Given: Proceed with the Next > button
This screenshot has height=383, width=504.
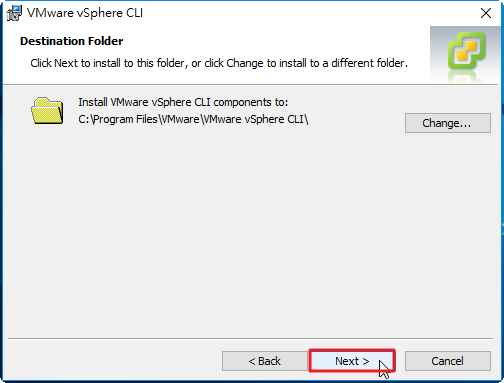Looking at the screenshot, I should point(352,361).
